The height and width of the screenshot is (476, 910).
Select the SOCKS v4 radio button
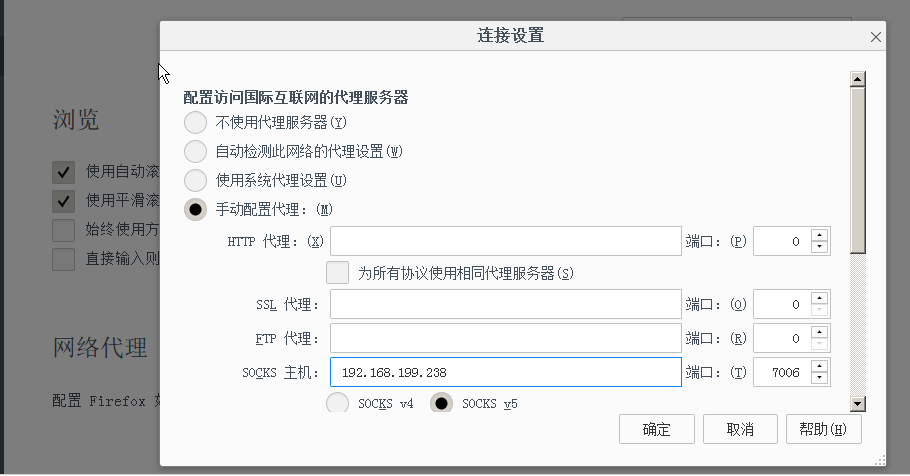coord(337,403)
